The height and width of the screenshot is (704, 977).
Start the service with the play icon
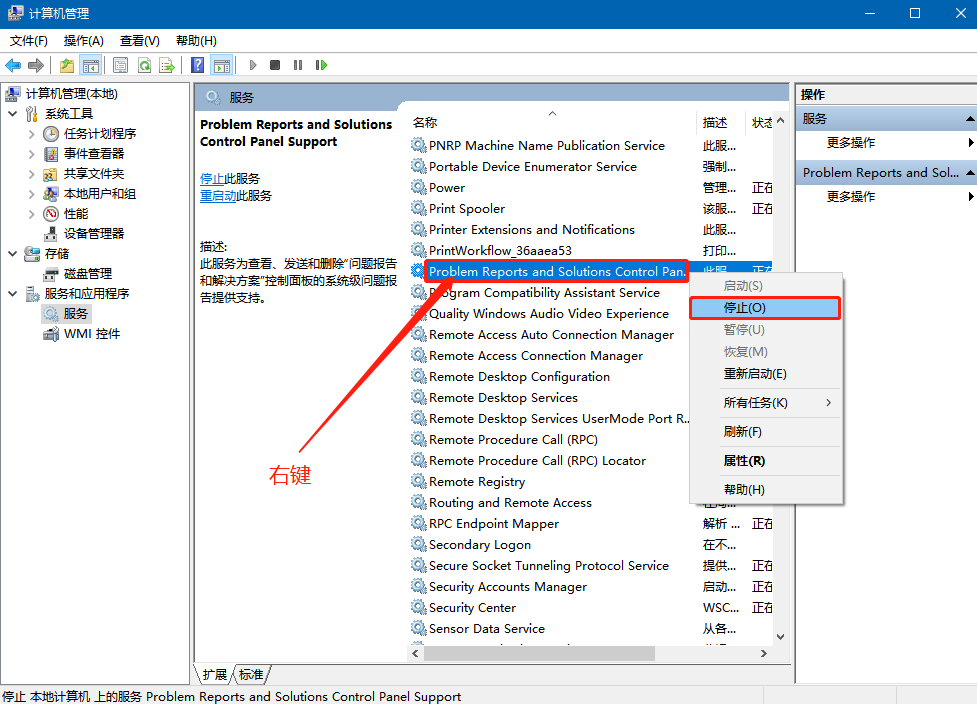click(253, 64)
